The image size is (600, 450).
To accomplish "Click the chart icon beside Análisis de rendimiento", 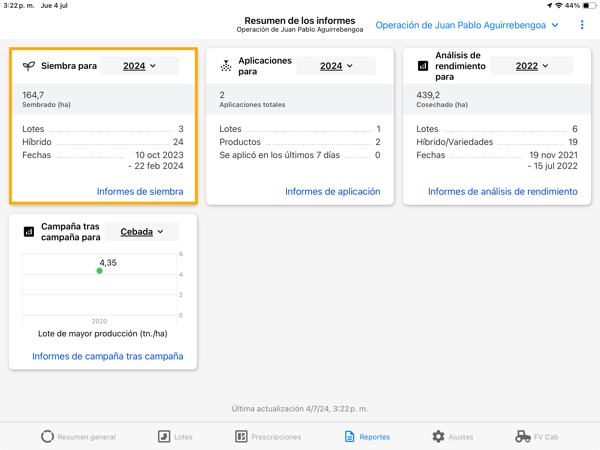I will click(x=423, y=66).
